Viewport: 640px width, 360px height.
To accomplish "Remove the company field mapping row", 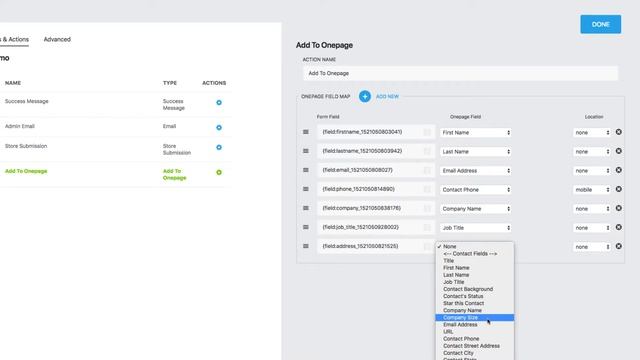I will coord(619,208).
